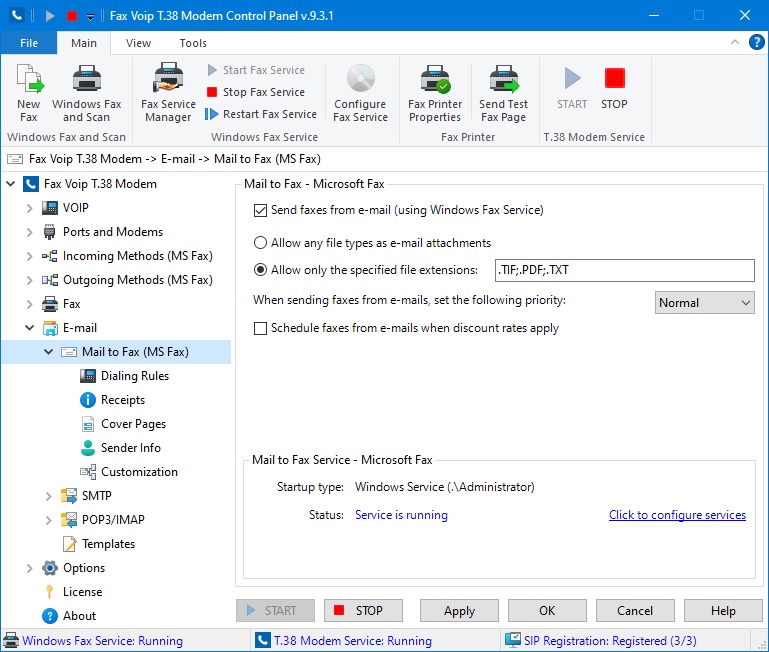Select Allow any file types radio
This screenshot has height=652, width=769.
click(260, 243)
